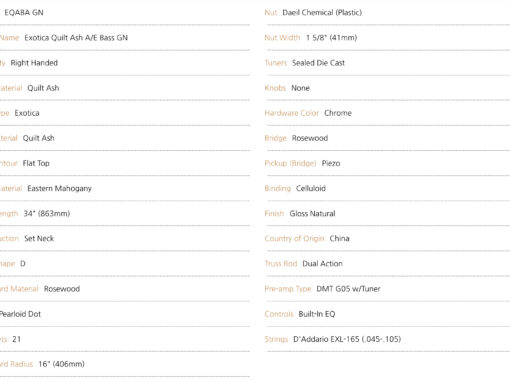Click the Country of Origin label
510x382 pixels.
tap(294, 238)
